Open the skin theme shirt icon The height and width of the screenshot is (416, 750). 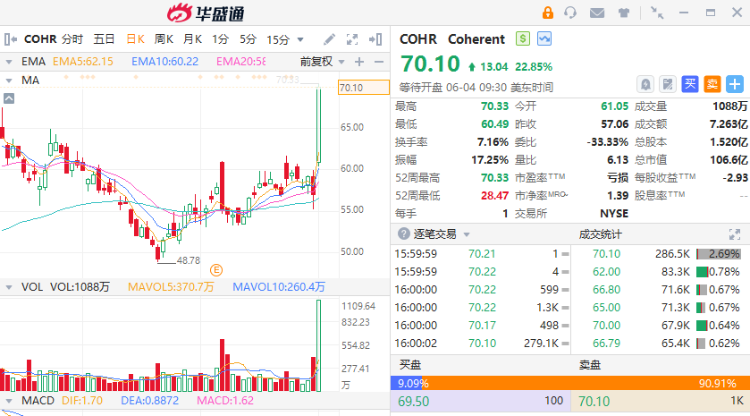pyautogui.click(x=624, y=13)
